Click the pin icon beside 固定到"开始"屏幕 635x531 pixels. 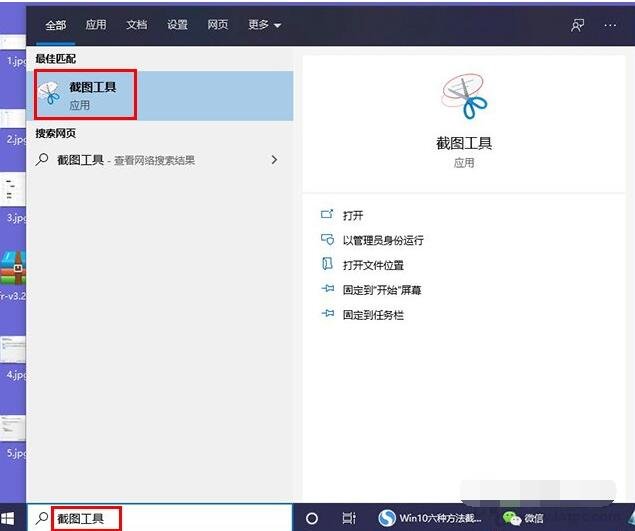[x=328, y=289]
